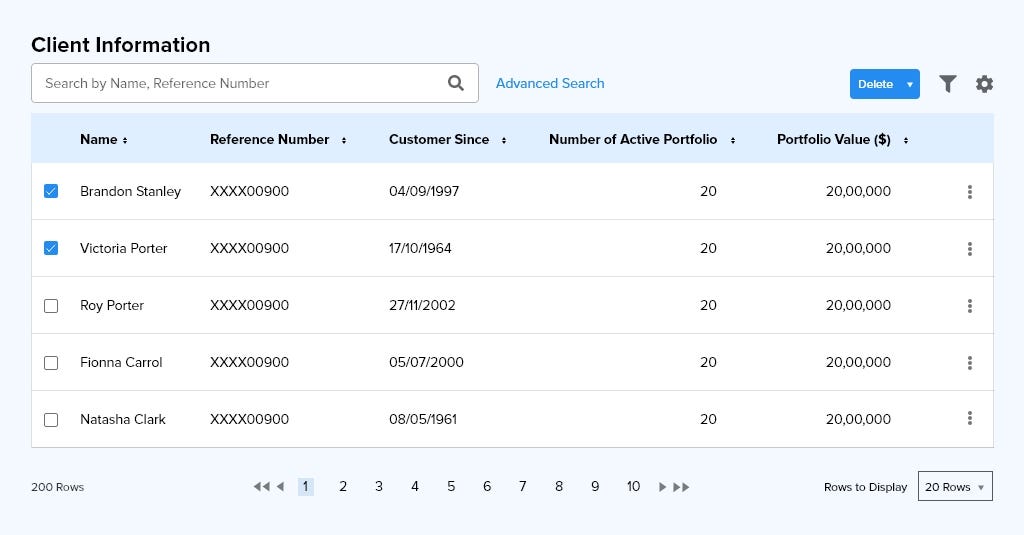This screenshot has width=1024, height=535.
Task: Go to previous page arrow
Action: tap(280, 487)
